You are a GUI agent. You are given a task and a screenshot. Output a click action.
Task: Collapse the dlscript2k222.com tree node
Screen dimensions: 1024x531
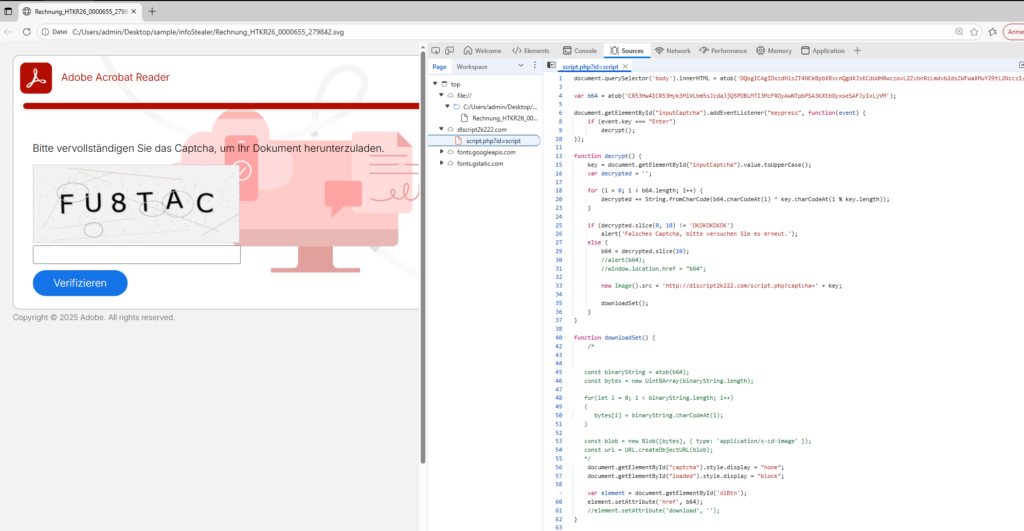[443, 129]
